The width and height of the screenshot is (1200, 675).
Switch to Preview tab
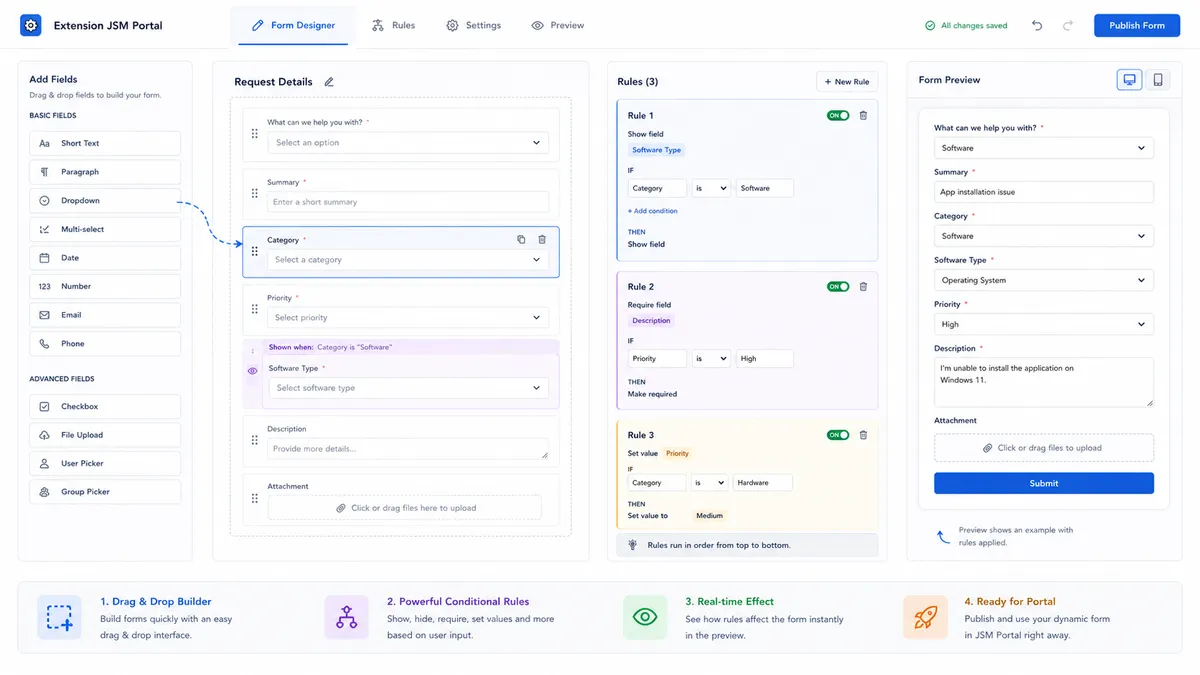point(558,25)
